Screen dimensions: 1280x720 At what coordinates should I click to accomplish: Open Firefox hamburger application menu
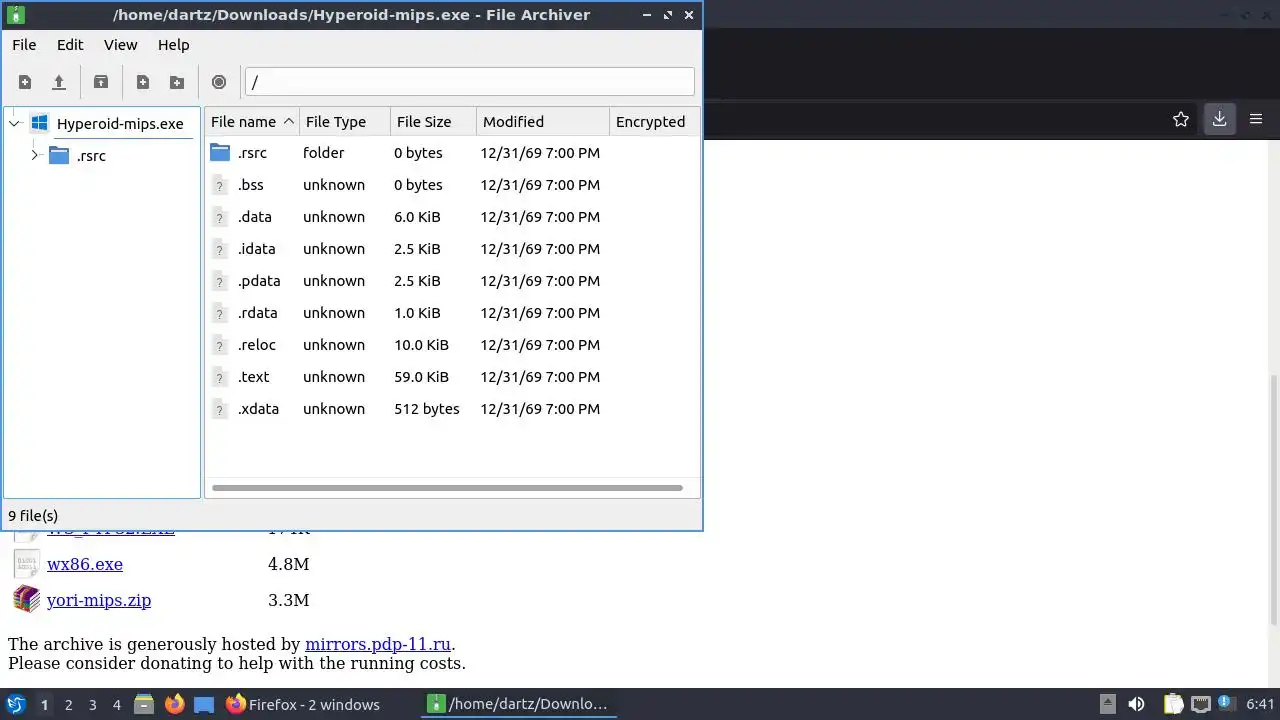1256,119
